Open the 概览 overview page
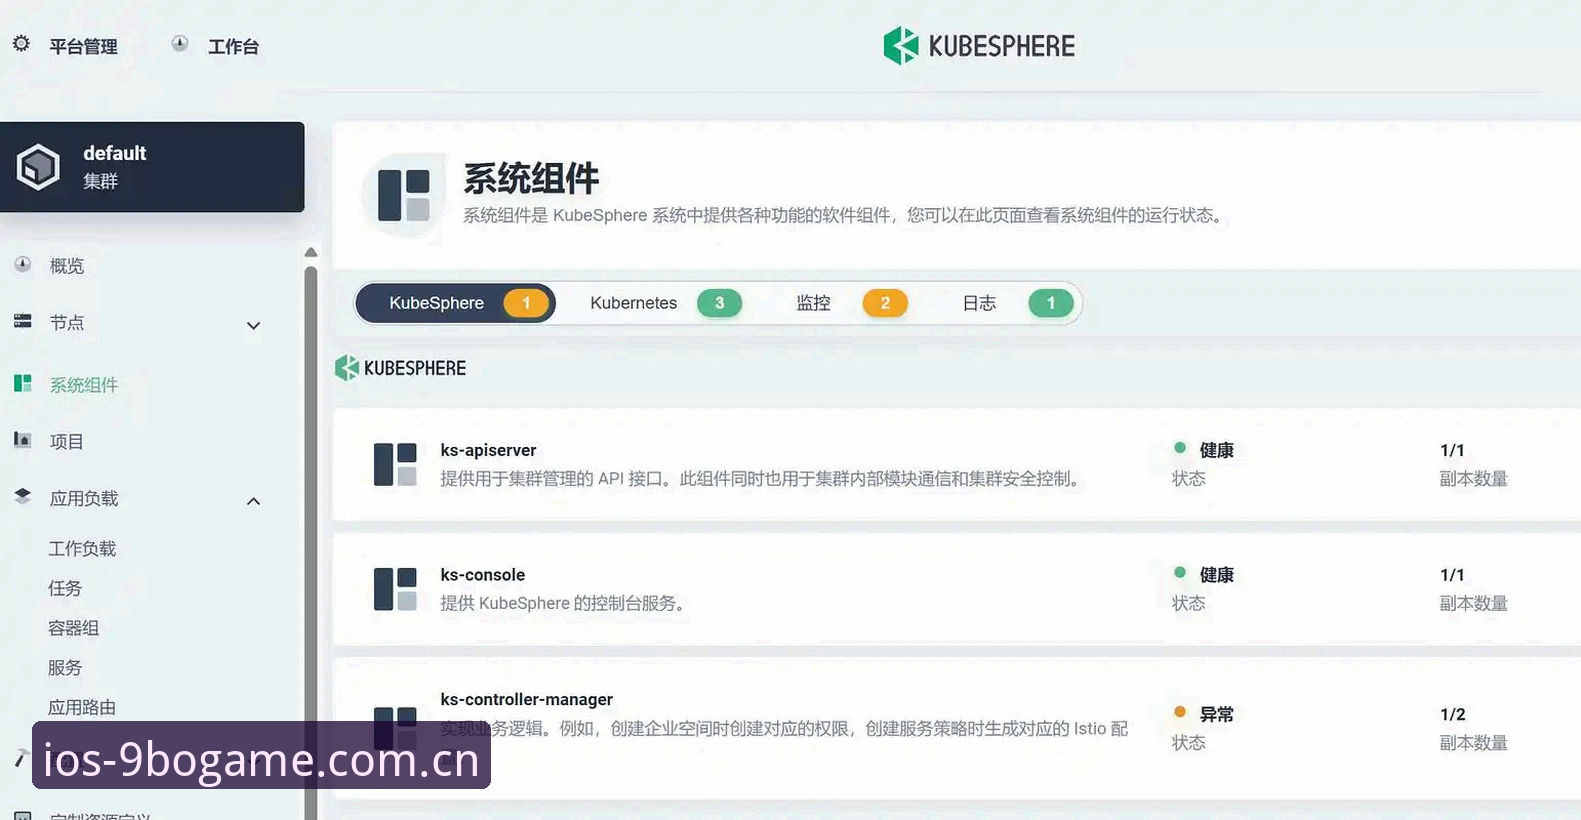 [x=67, y=266]
